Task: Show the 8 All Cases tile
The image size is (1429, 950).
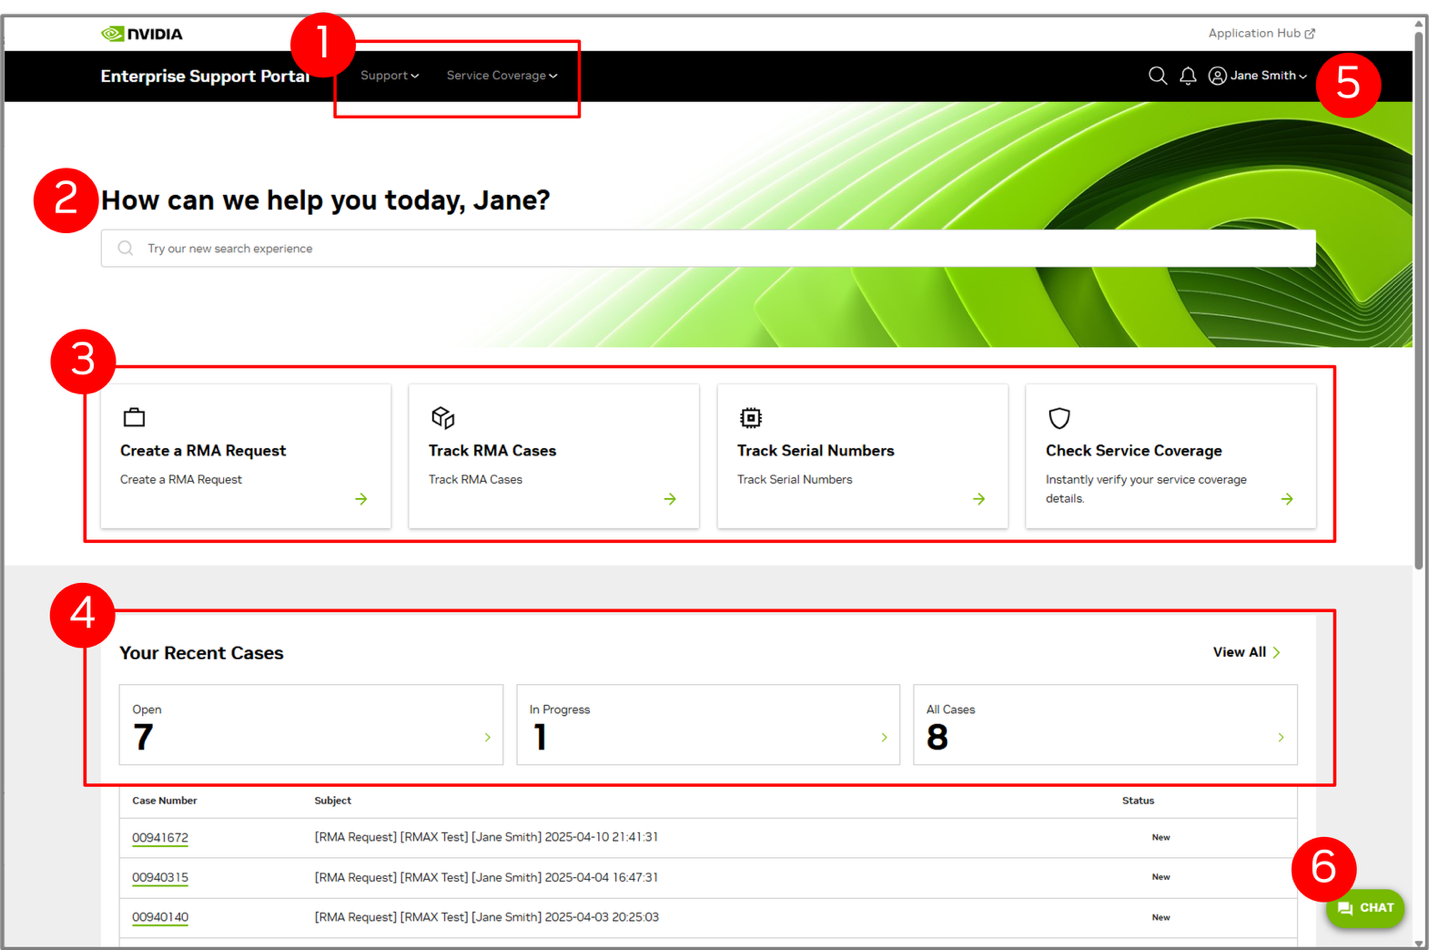Action: click(1105, 725)
